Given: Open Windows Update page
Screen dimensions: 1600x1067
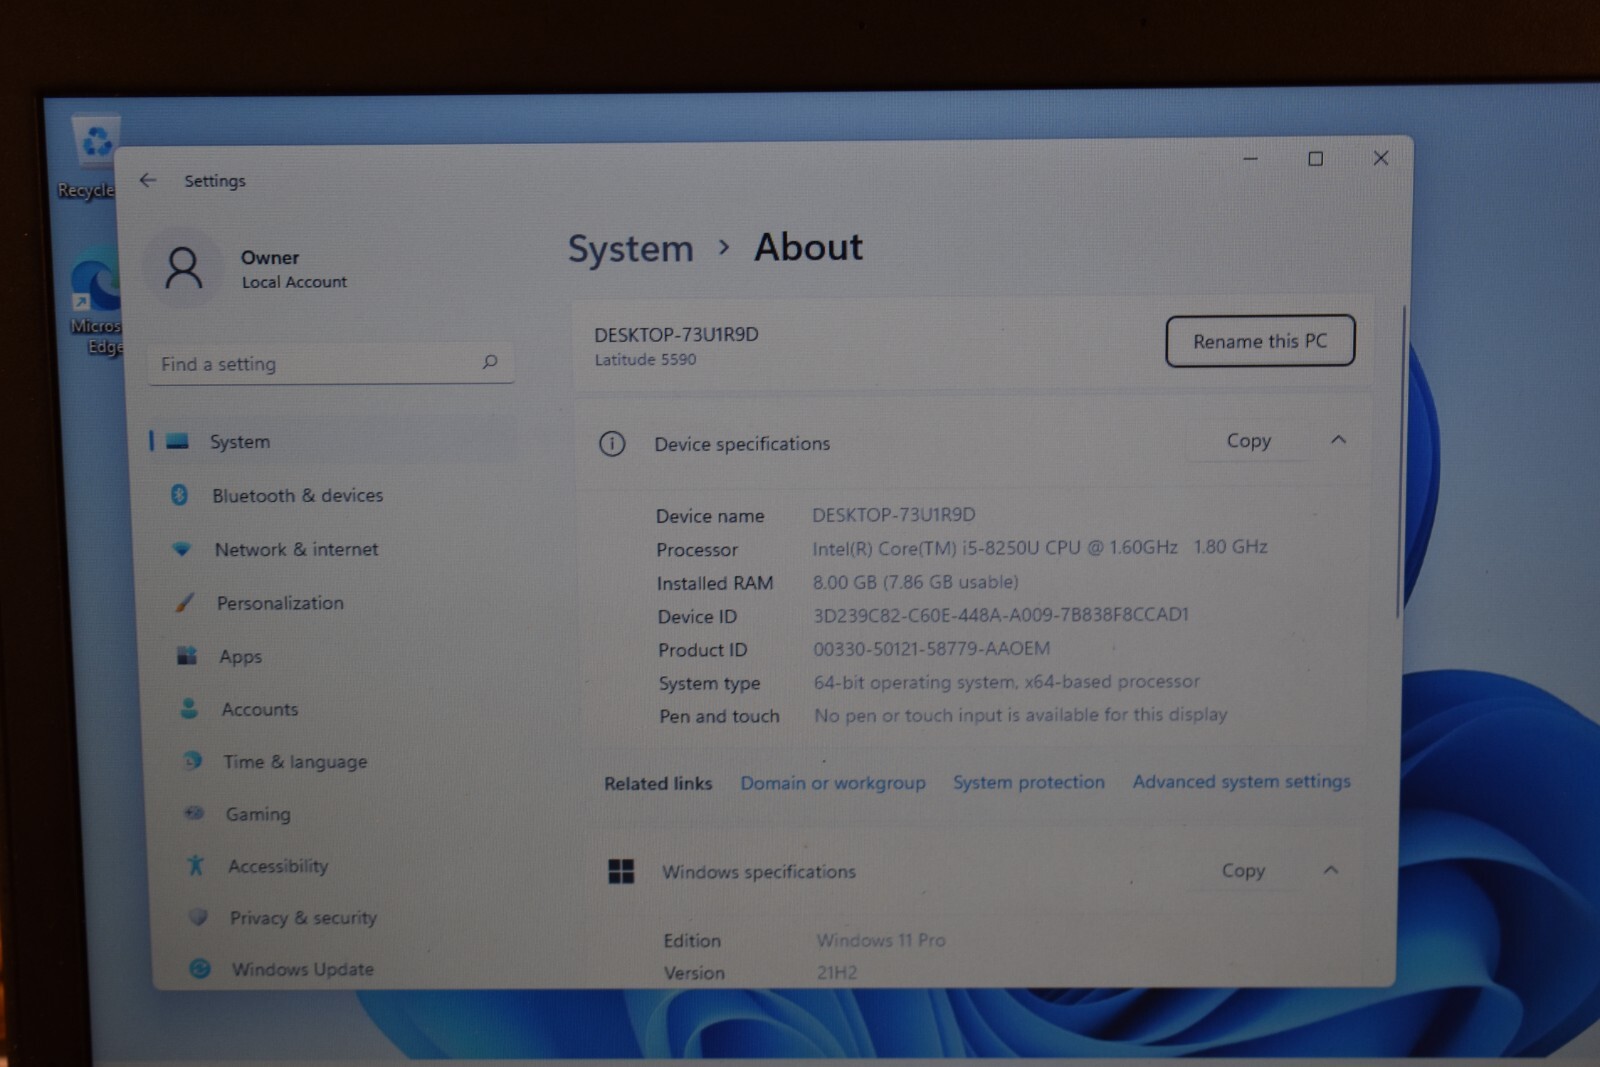Looking at the screenshot, I should pyautogui.click(x=302, y=969).
